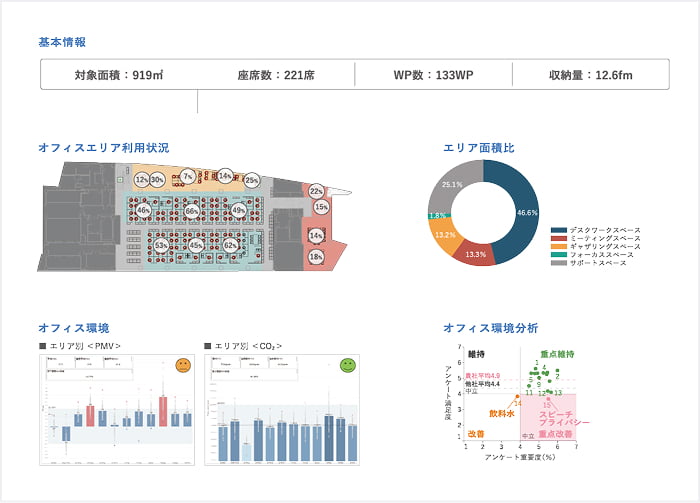Image resolution: width=700 pixels, height=503 pixels.
Task: Open the エリア別 PMV chart thumbnail
Action: click(x=116, y=409)
